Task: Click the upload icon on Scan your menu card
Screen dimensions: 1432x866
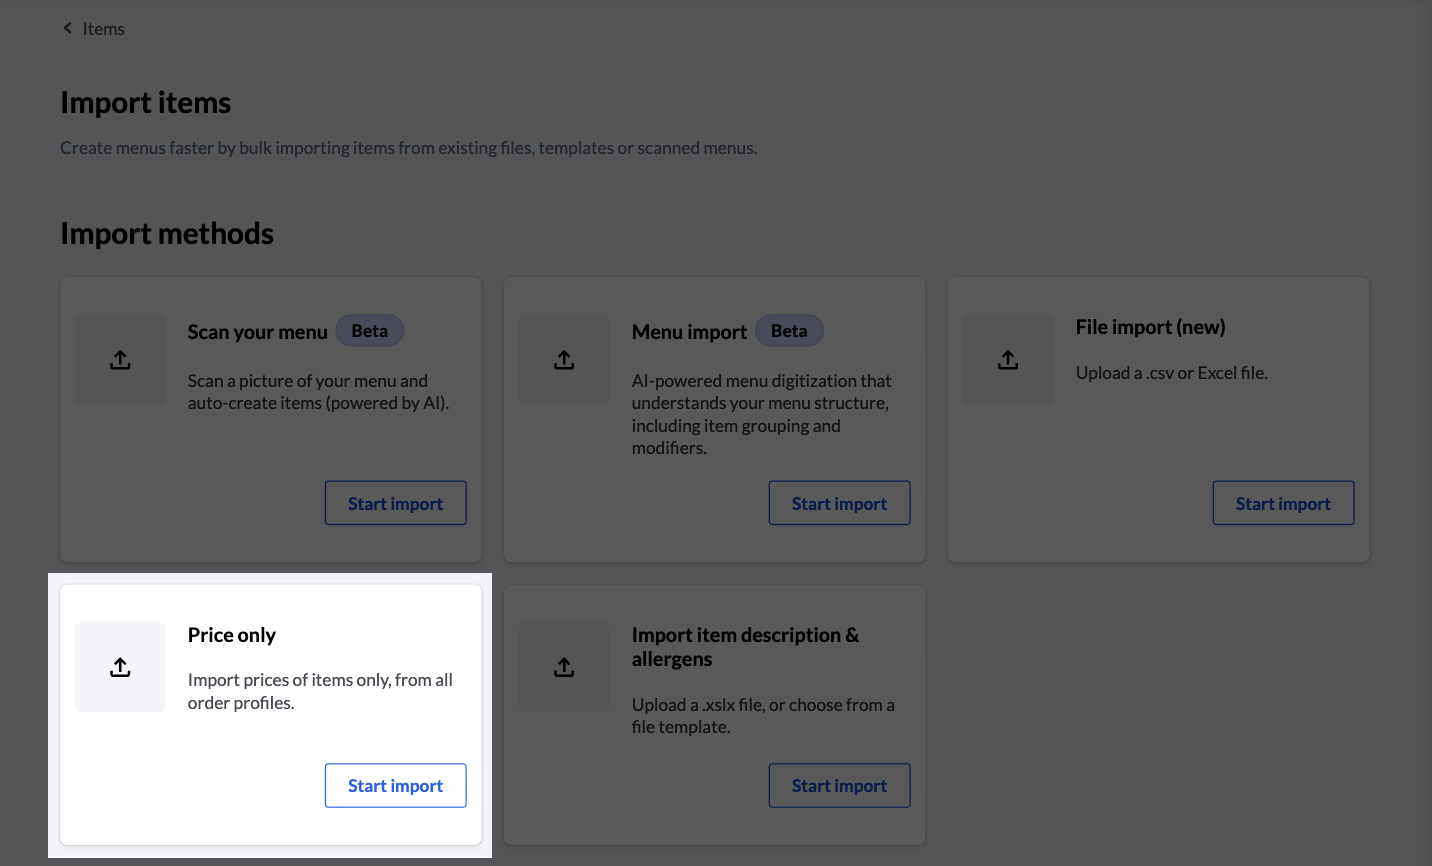Action: (120, 360)
